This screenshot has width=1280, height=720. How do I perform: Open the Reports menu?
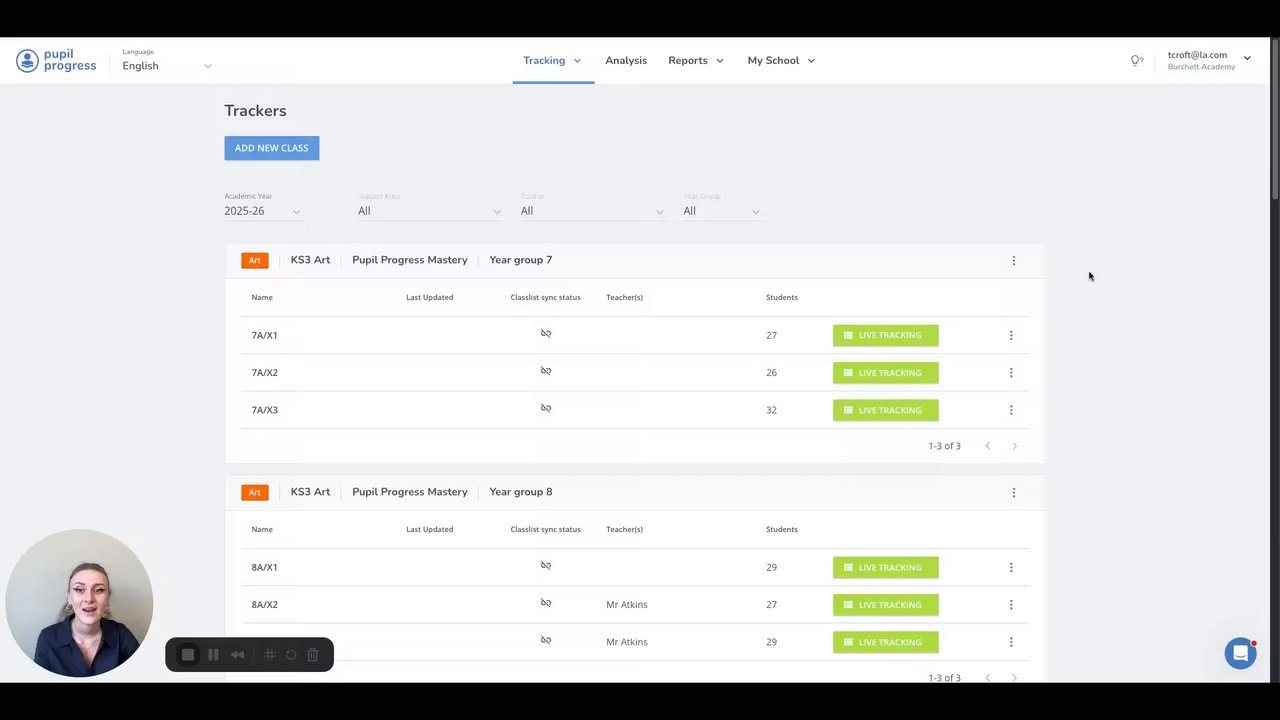click(x=696, y=60)
